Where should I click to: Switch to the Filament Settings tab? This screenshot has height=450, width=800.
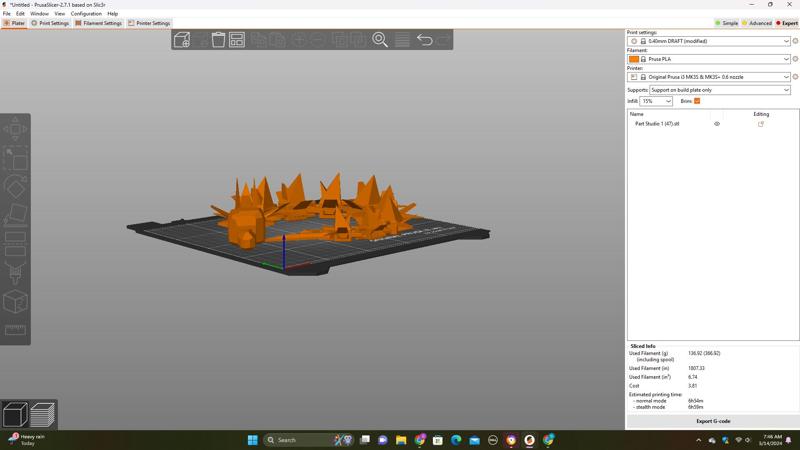click(98, 23)
